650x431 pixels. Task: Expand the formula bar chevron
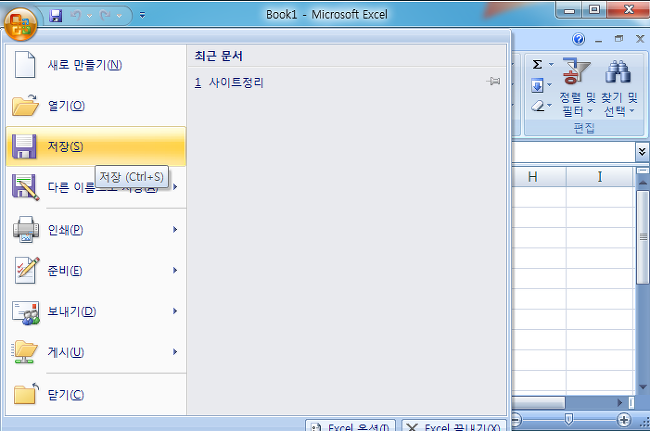point(642,152)
